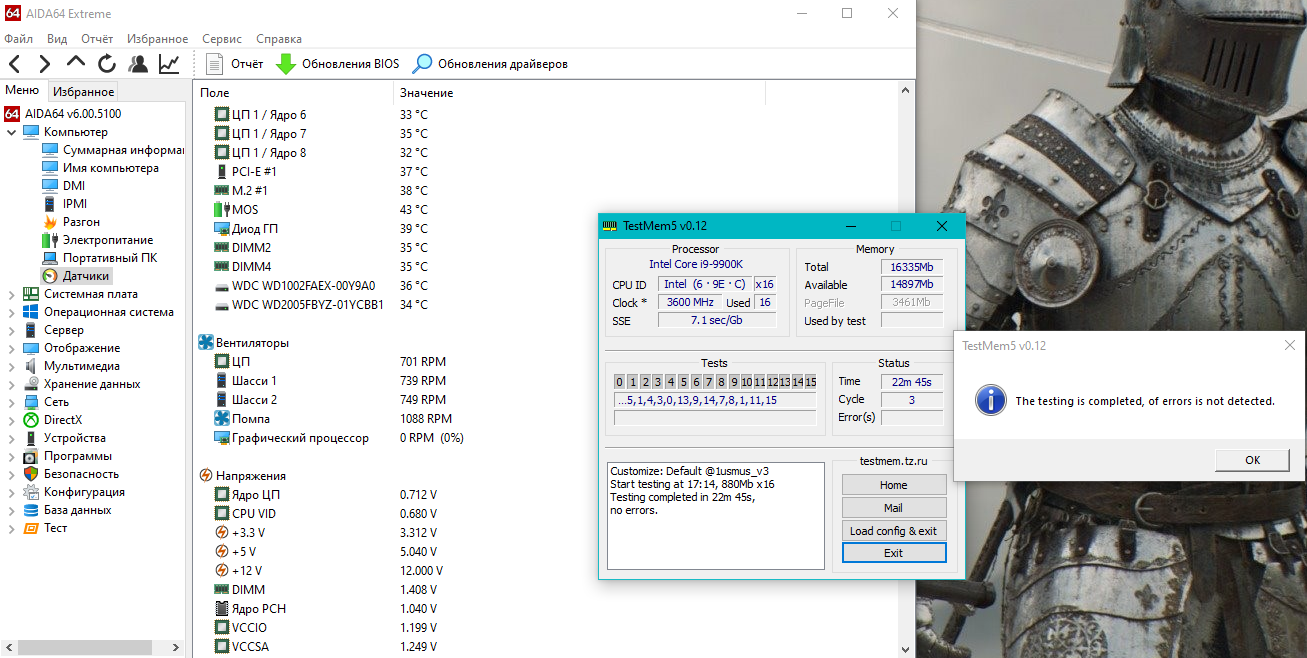Image resolution: width=1307 pixels, height=658 pixels.
Task: Click the Безопасность shield icon
Action: 30,474
